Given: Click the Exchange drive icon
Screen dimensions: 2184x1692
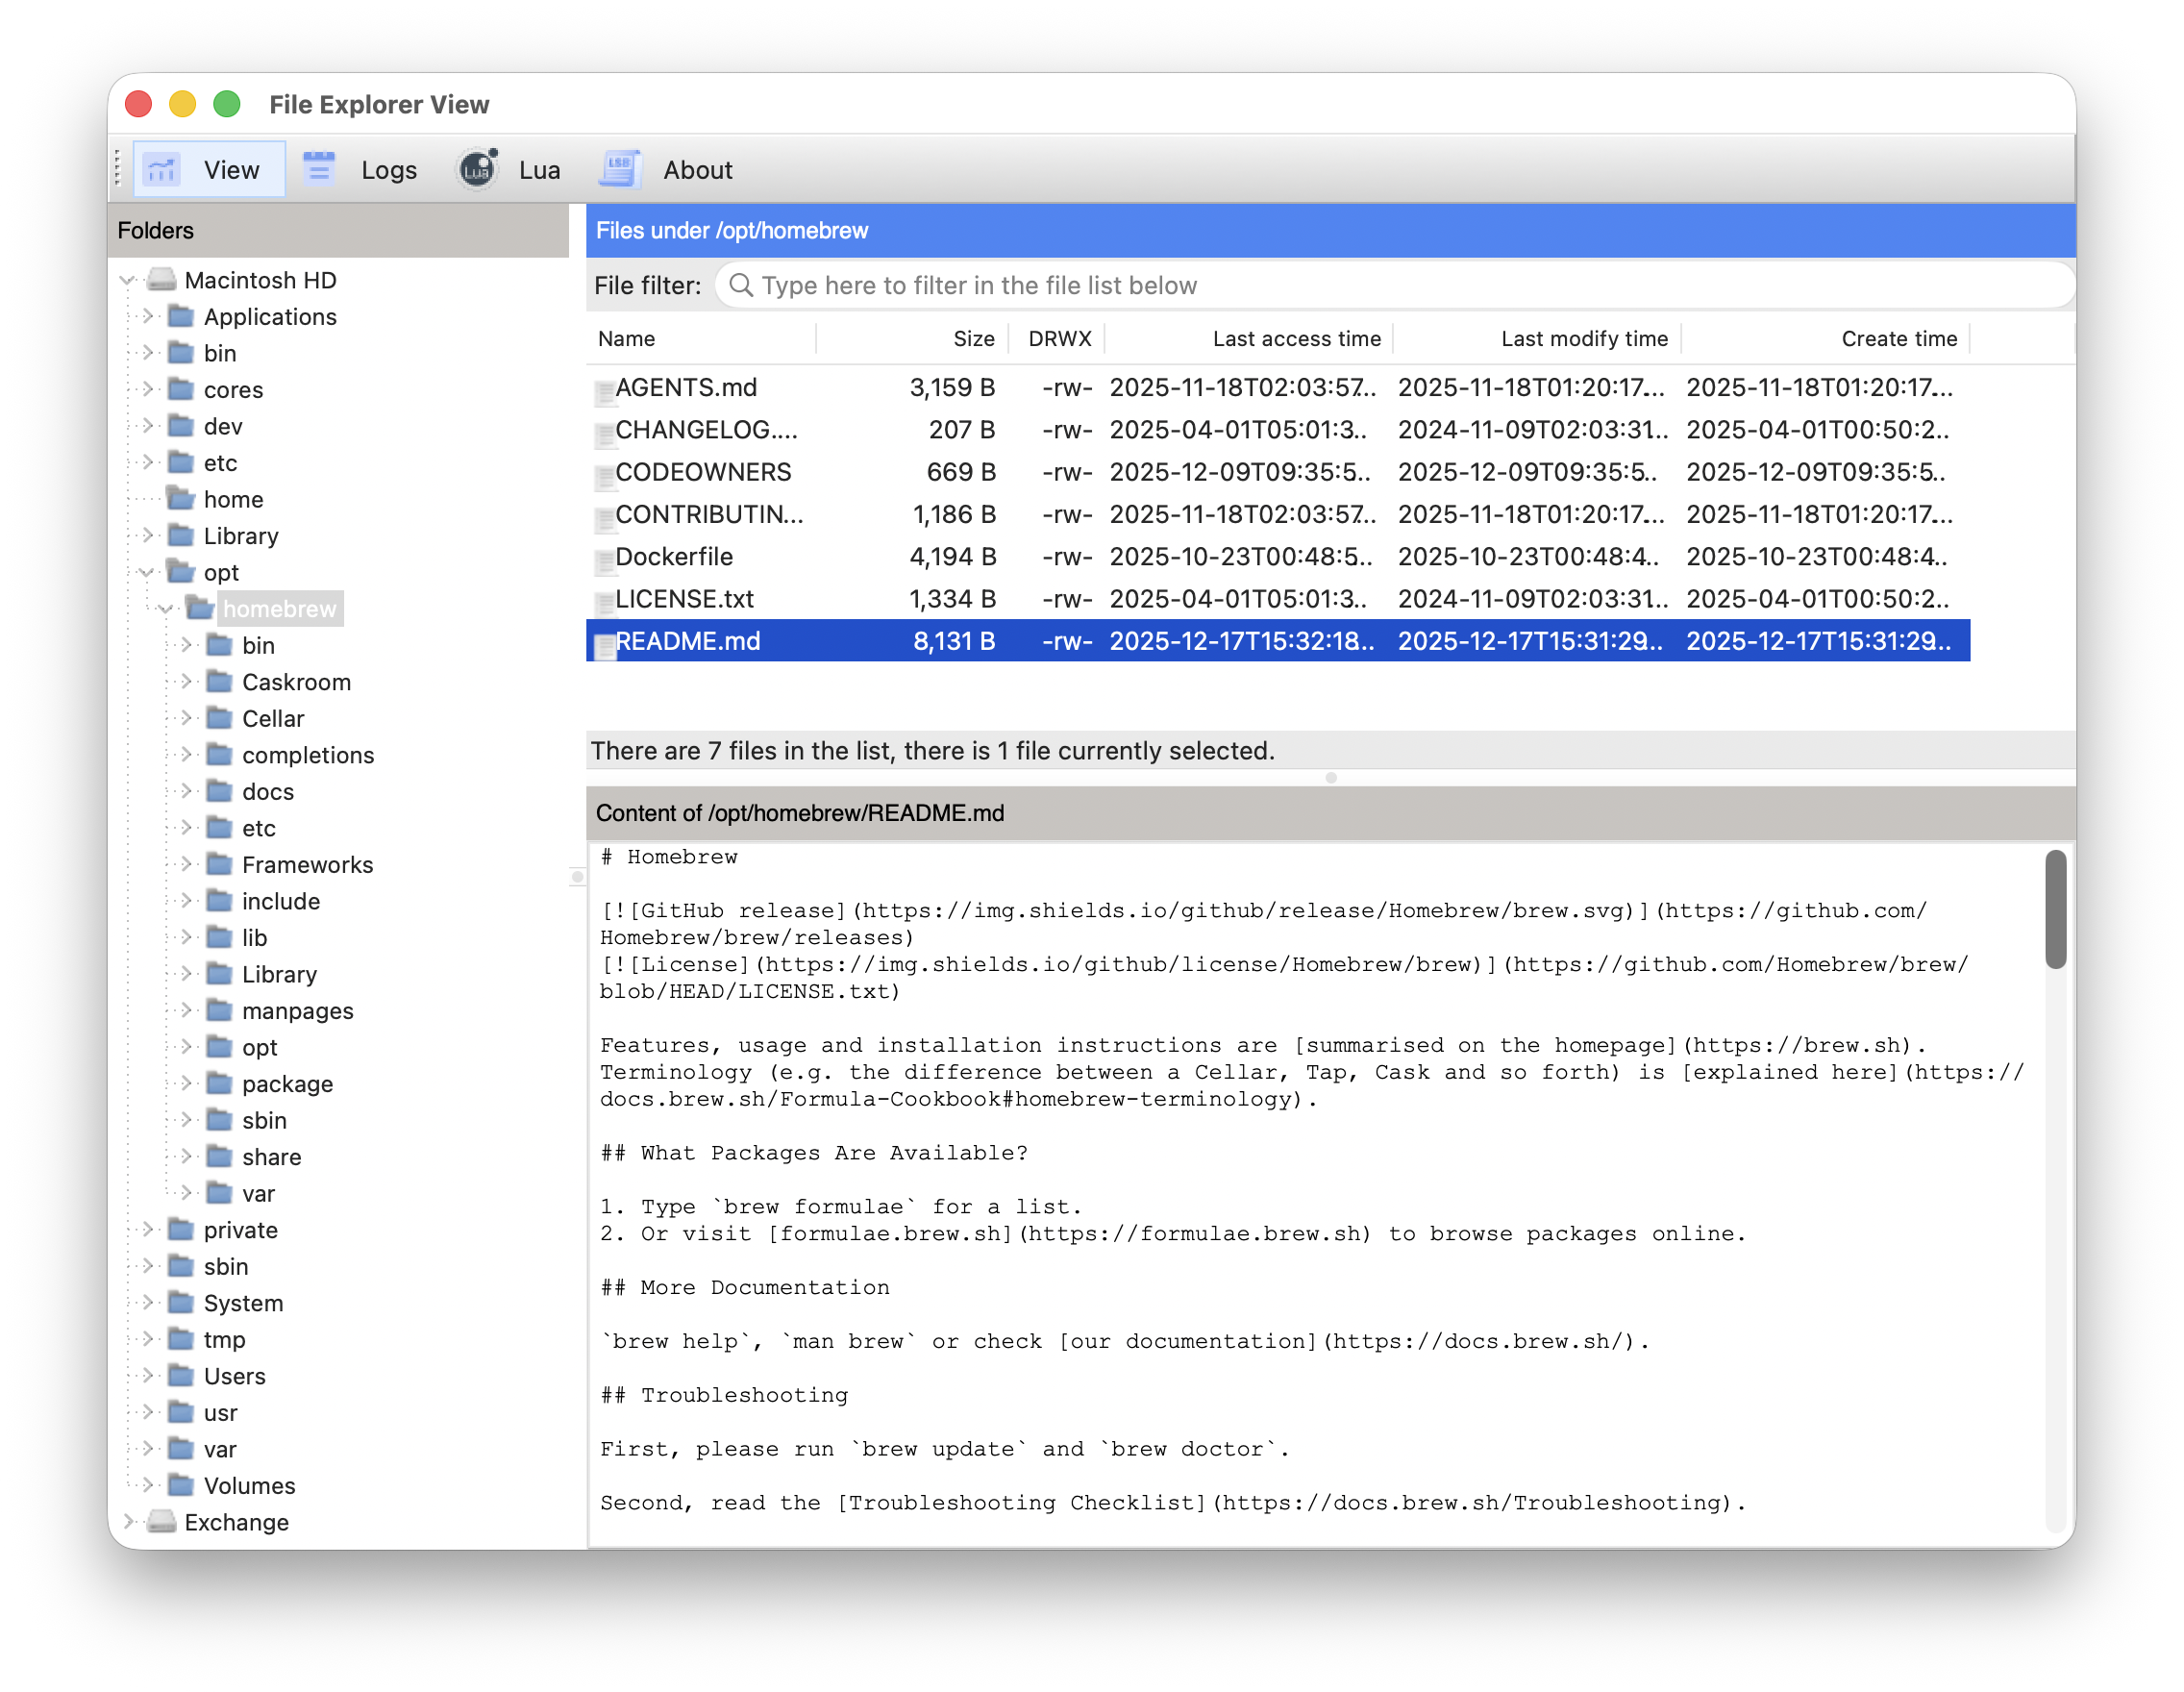Looking at the screenshot, I should [x=161, y=1522].
